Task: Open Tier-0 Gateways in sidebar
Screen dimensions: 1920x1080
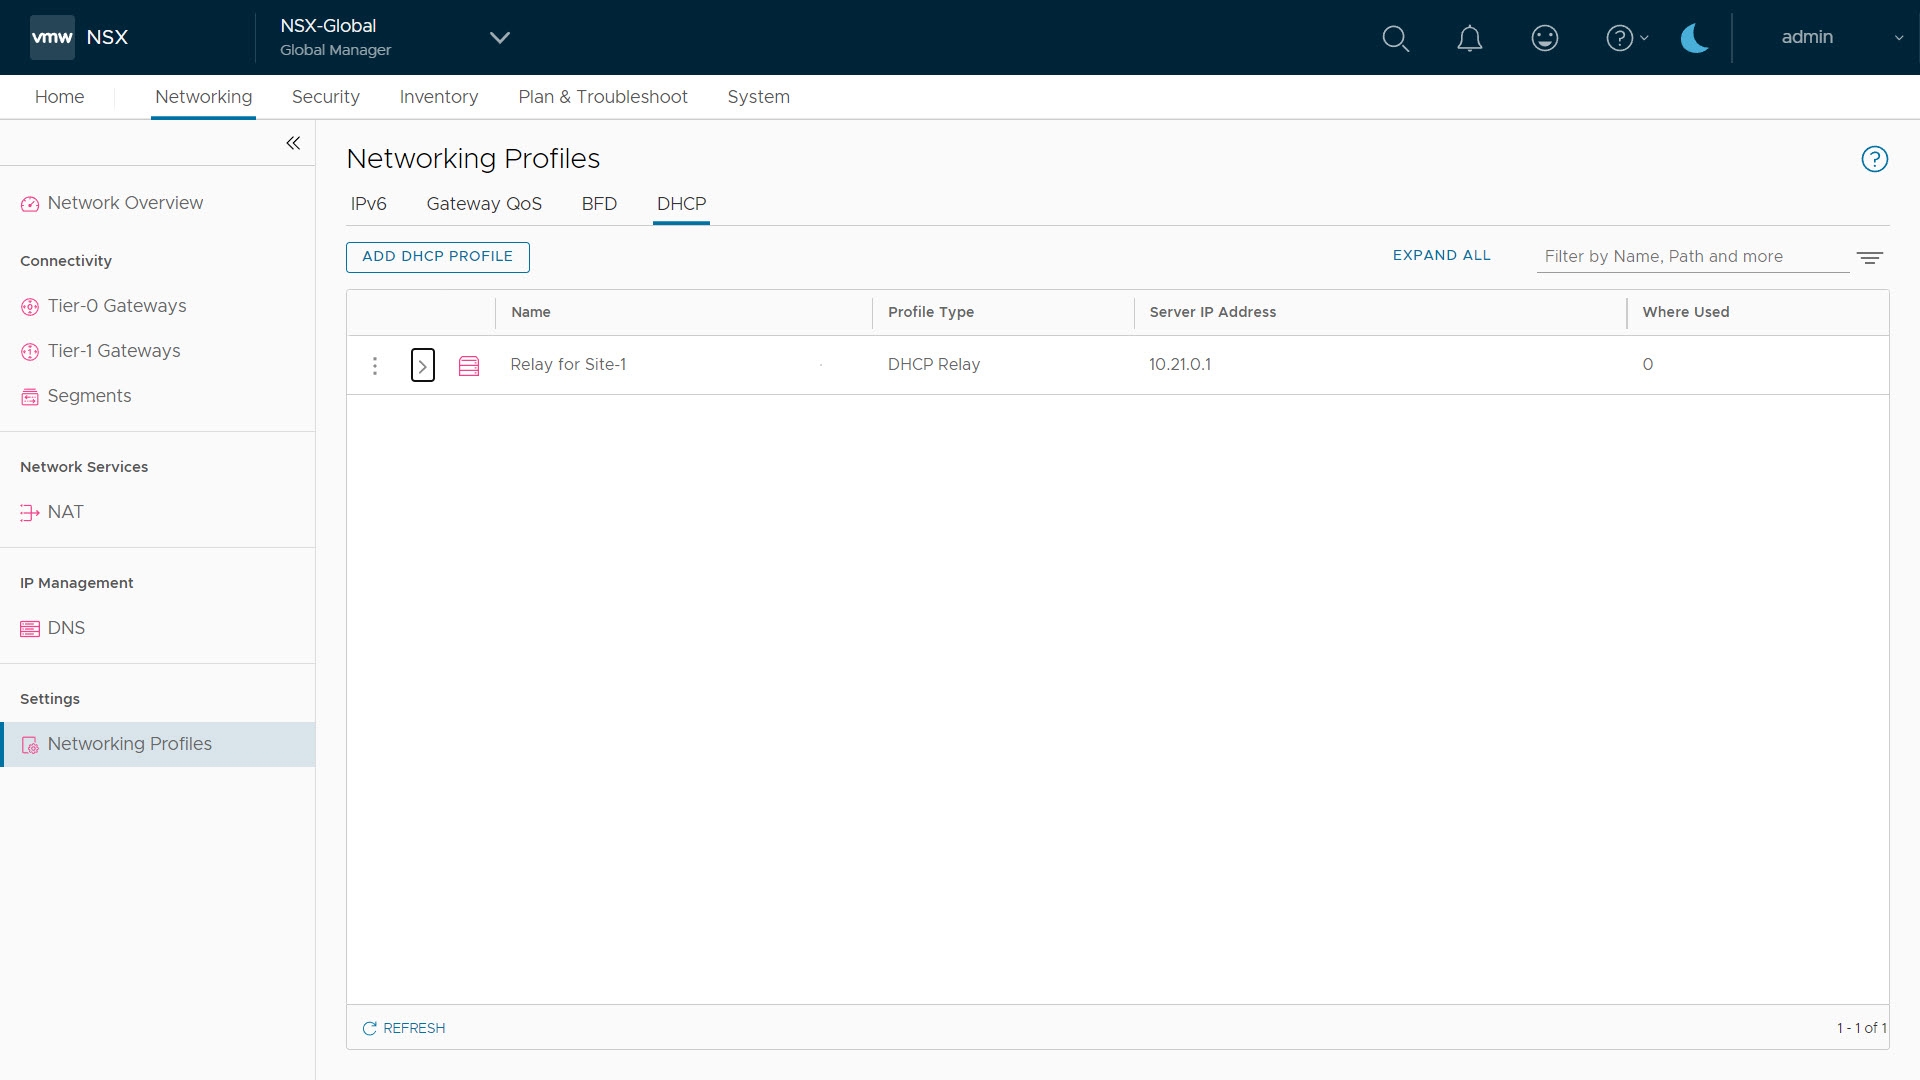Action: pyautogui.click(x=116, y=306)
